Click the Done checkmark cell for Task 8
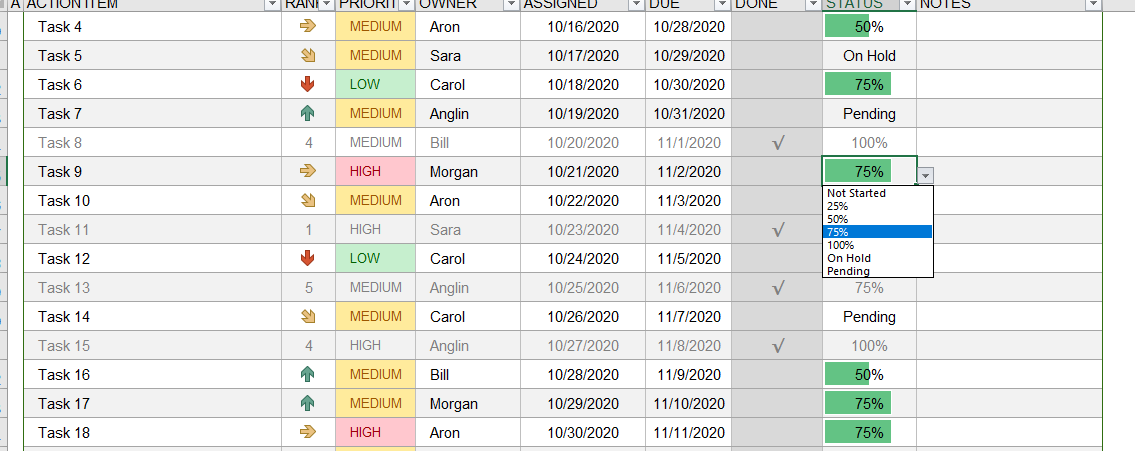1135x451 pixels. pyautogui.click(x=777, y=143)
